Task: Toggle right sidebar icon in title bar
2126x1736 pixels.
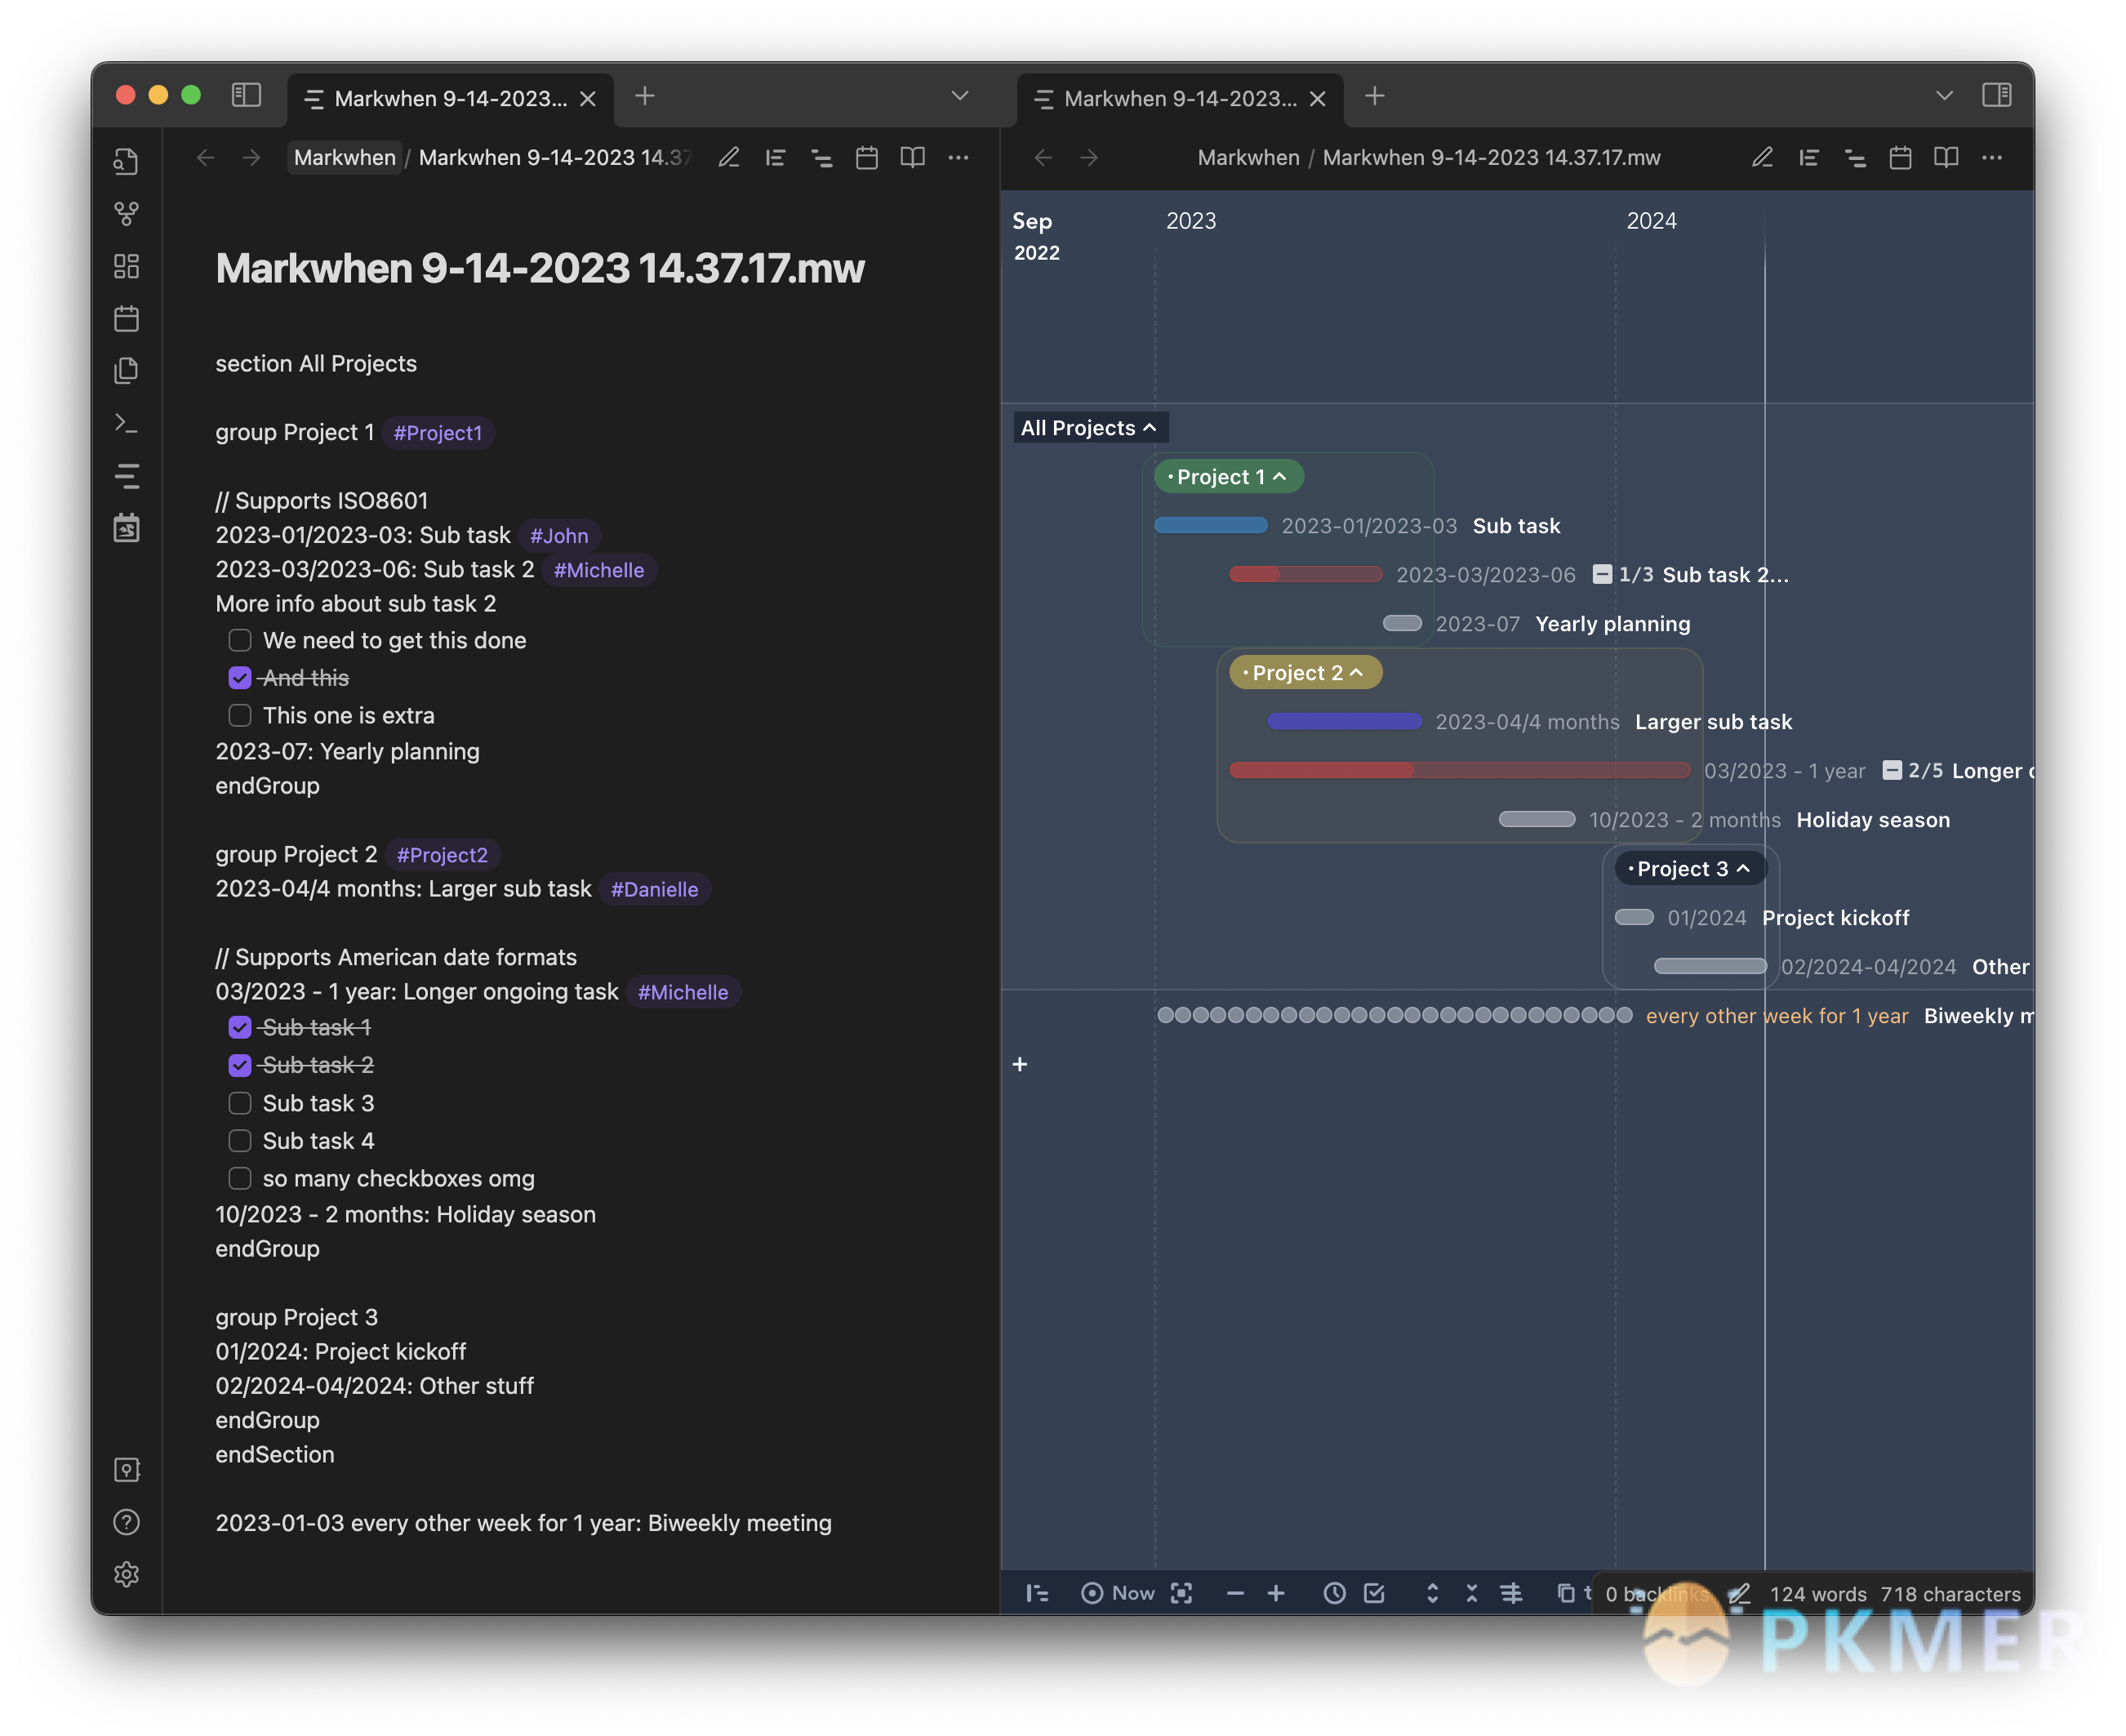Action: click(x=1996, y=95)
